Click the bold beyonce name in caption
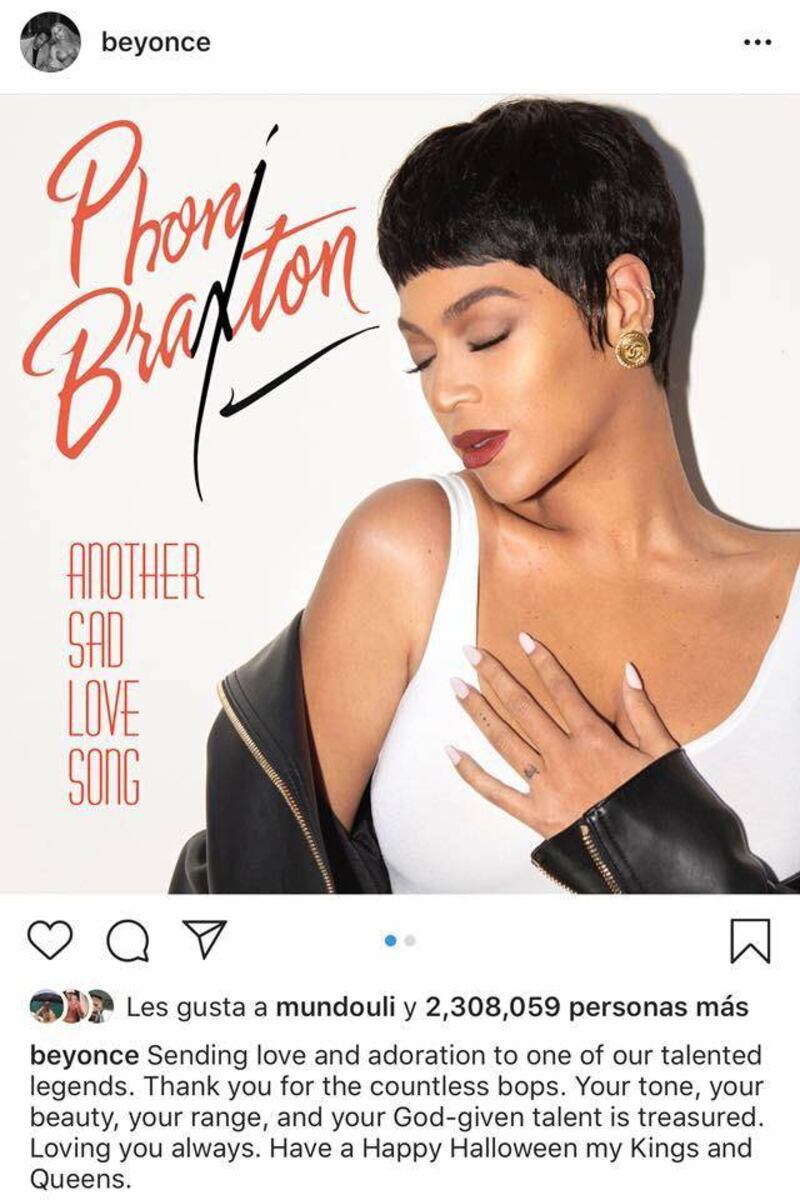 pos(86,1055)
